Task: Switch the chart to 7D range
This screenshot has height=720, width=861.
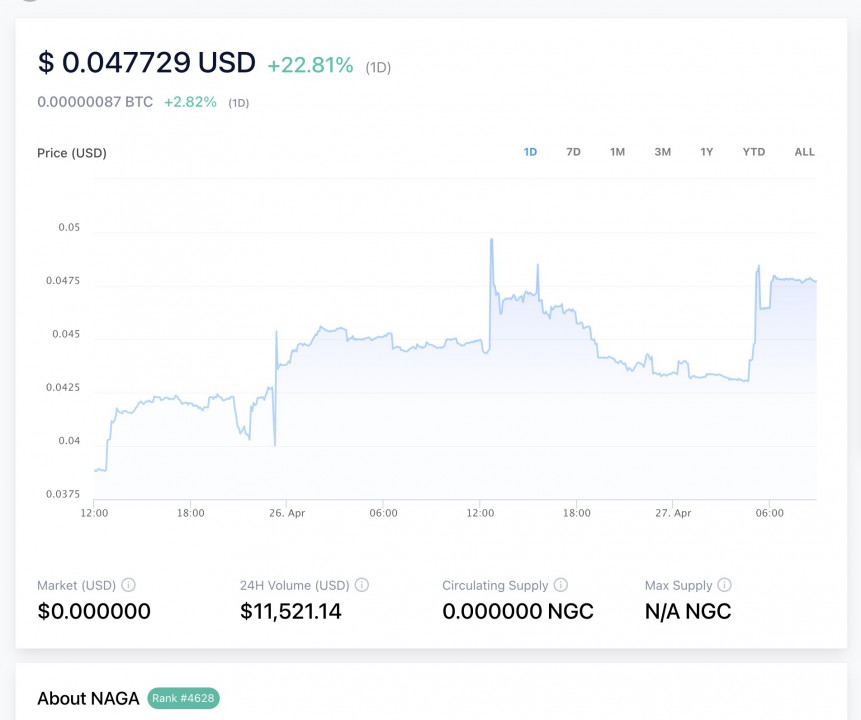Action: pyautogui.click(x=573, y=152)
